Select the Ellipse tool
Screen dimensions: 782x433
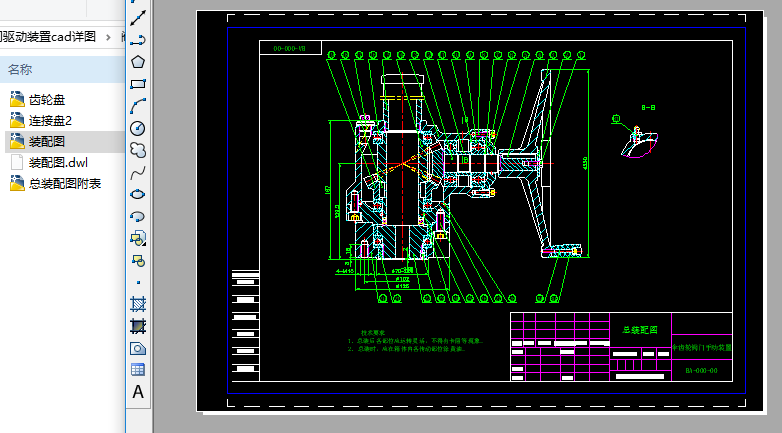[x=138, y=194]
